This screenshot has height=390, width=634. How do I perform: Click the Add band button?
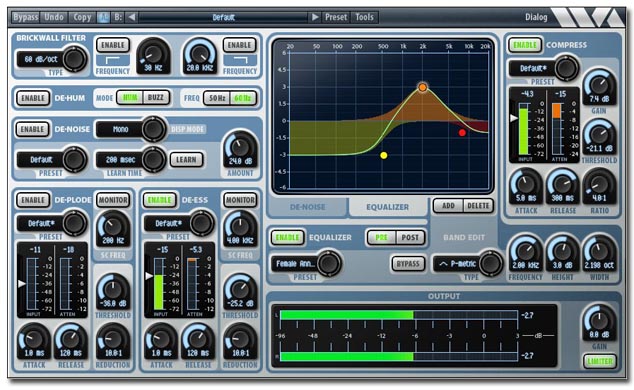(x=448, y=206)
